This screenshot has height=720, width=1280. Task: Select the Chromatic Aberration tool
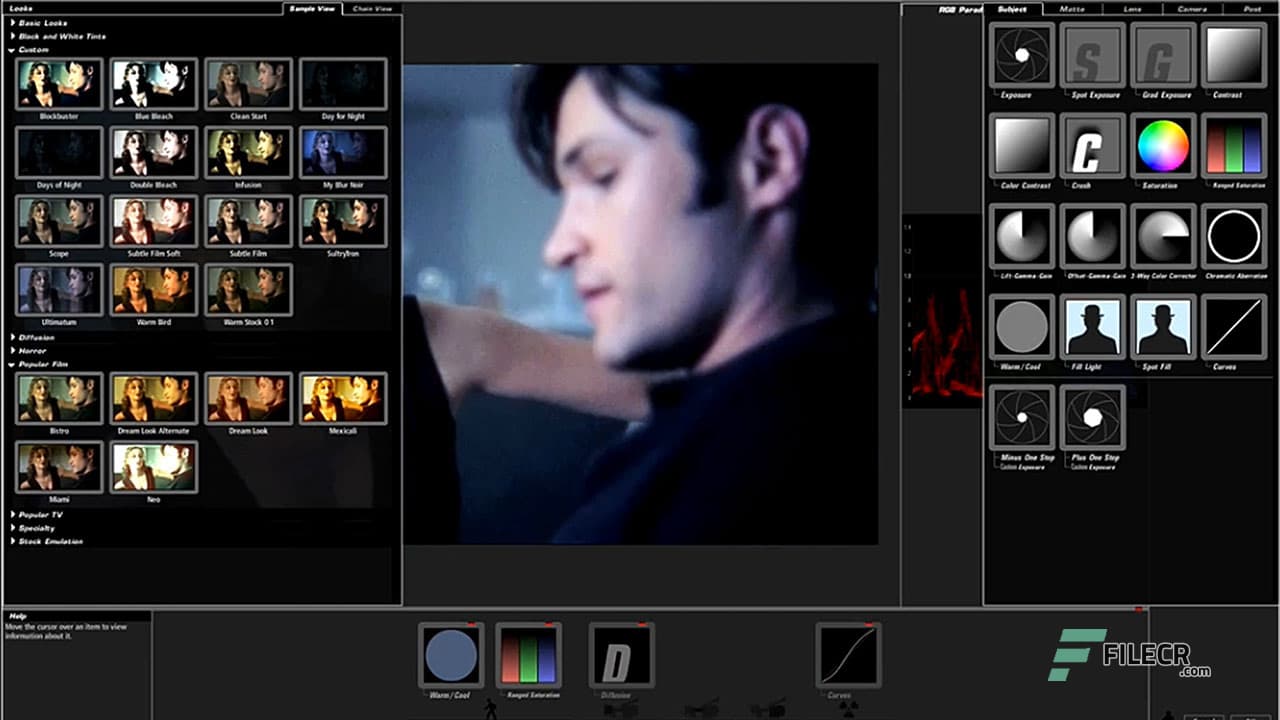click(x=1234, y=235)
